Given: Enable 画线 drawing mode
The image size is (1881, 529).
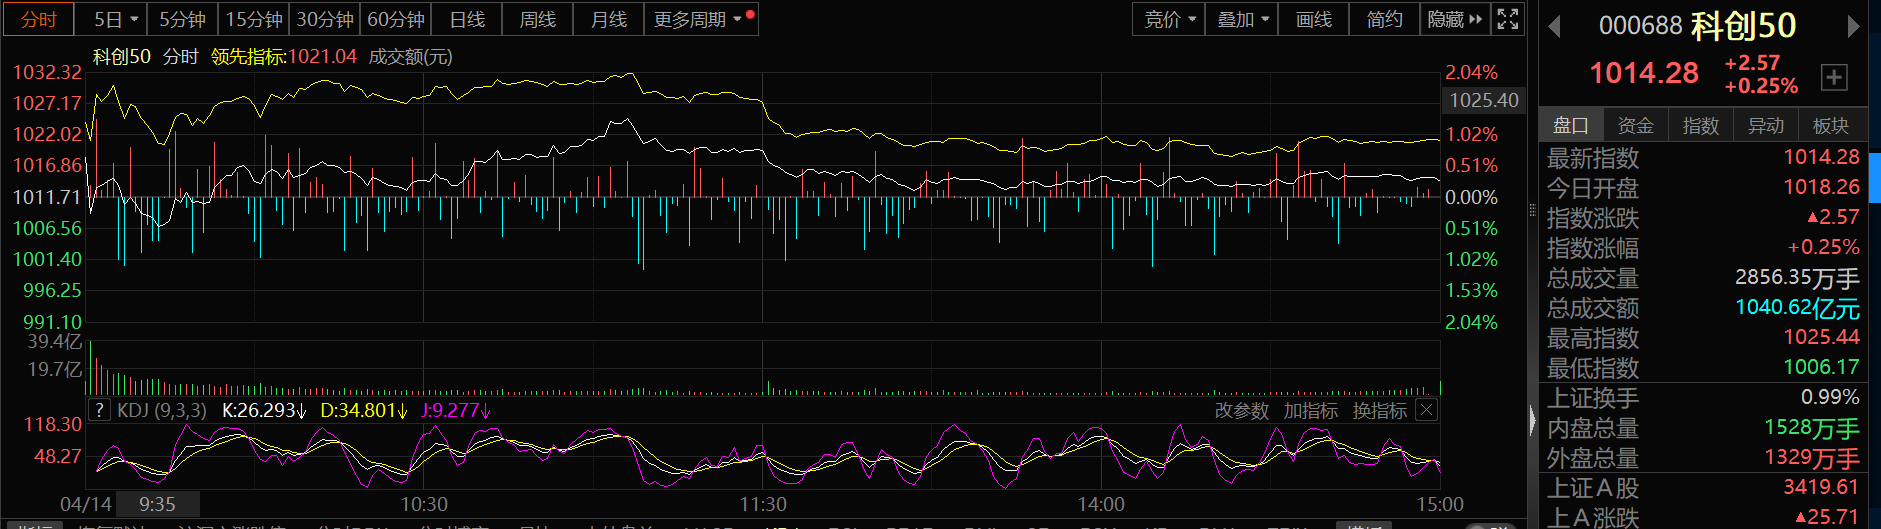Looking at the screenshot, I should point(1313,19).
